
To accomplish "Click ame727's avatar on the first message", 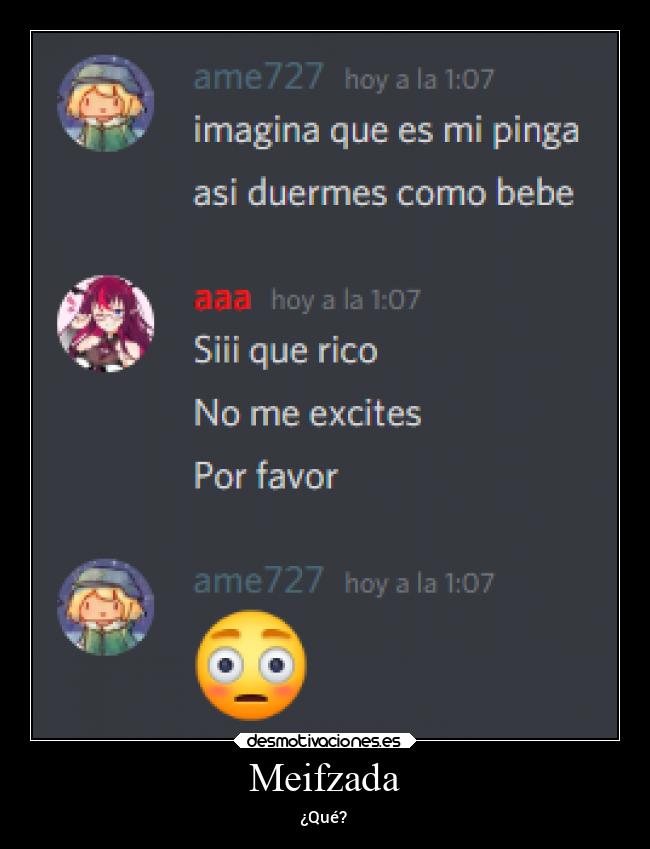I will 106,103.
